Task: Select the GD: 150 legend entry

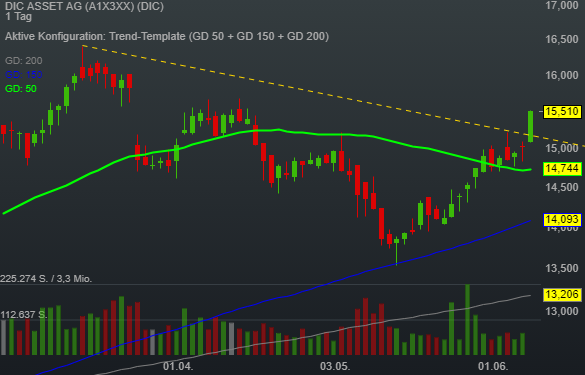Action: pos(24,75)
